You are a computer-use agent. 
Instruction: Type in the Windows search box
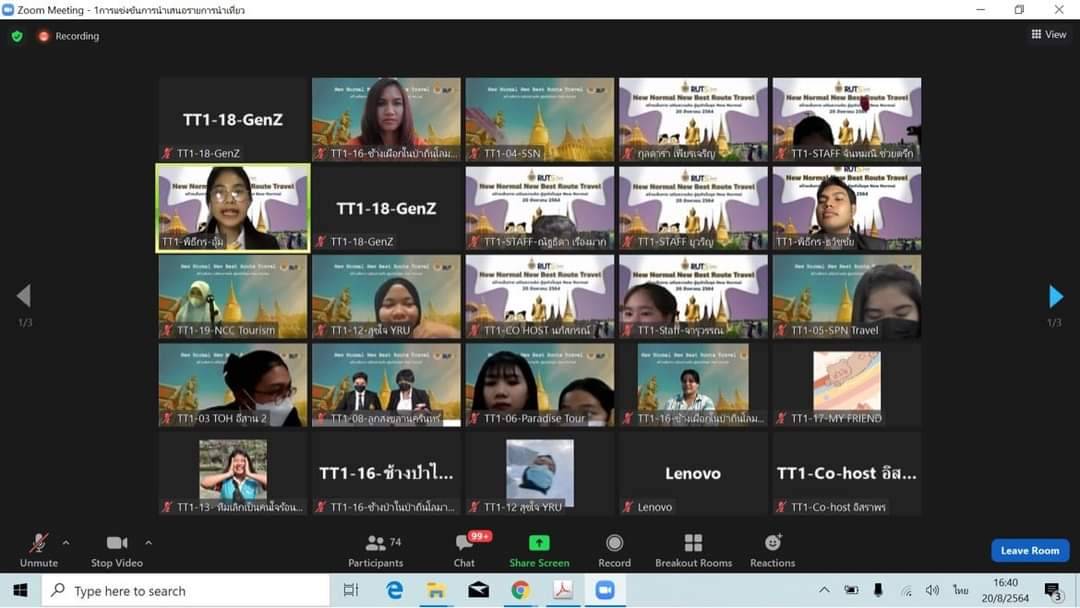(x=190, y=591)
